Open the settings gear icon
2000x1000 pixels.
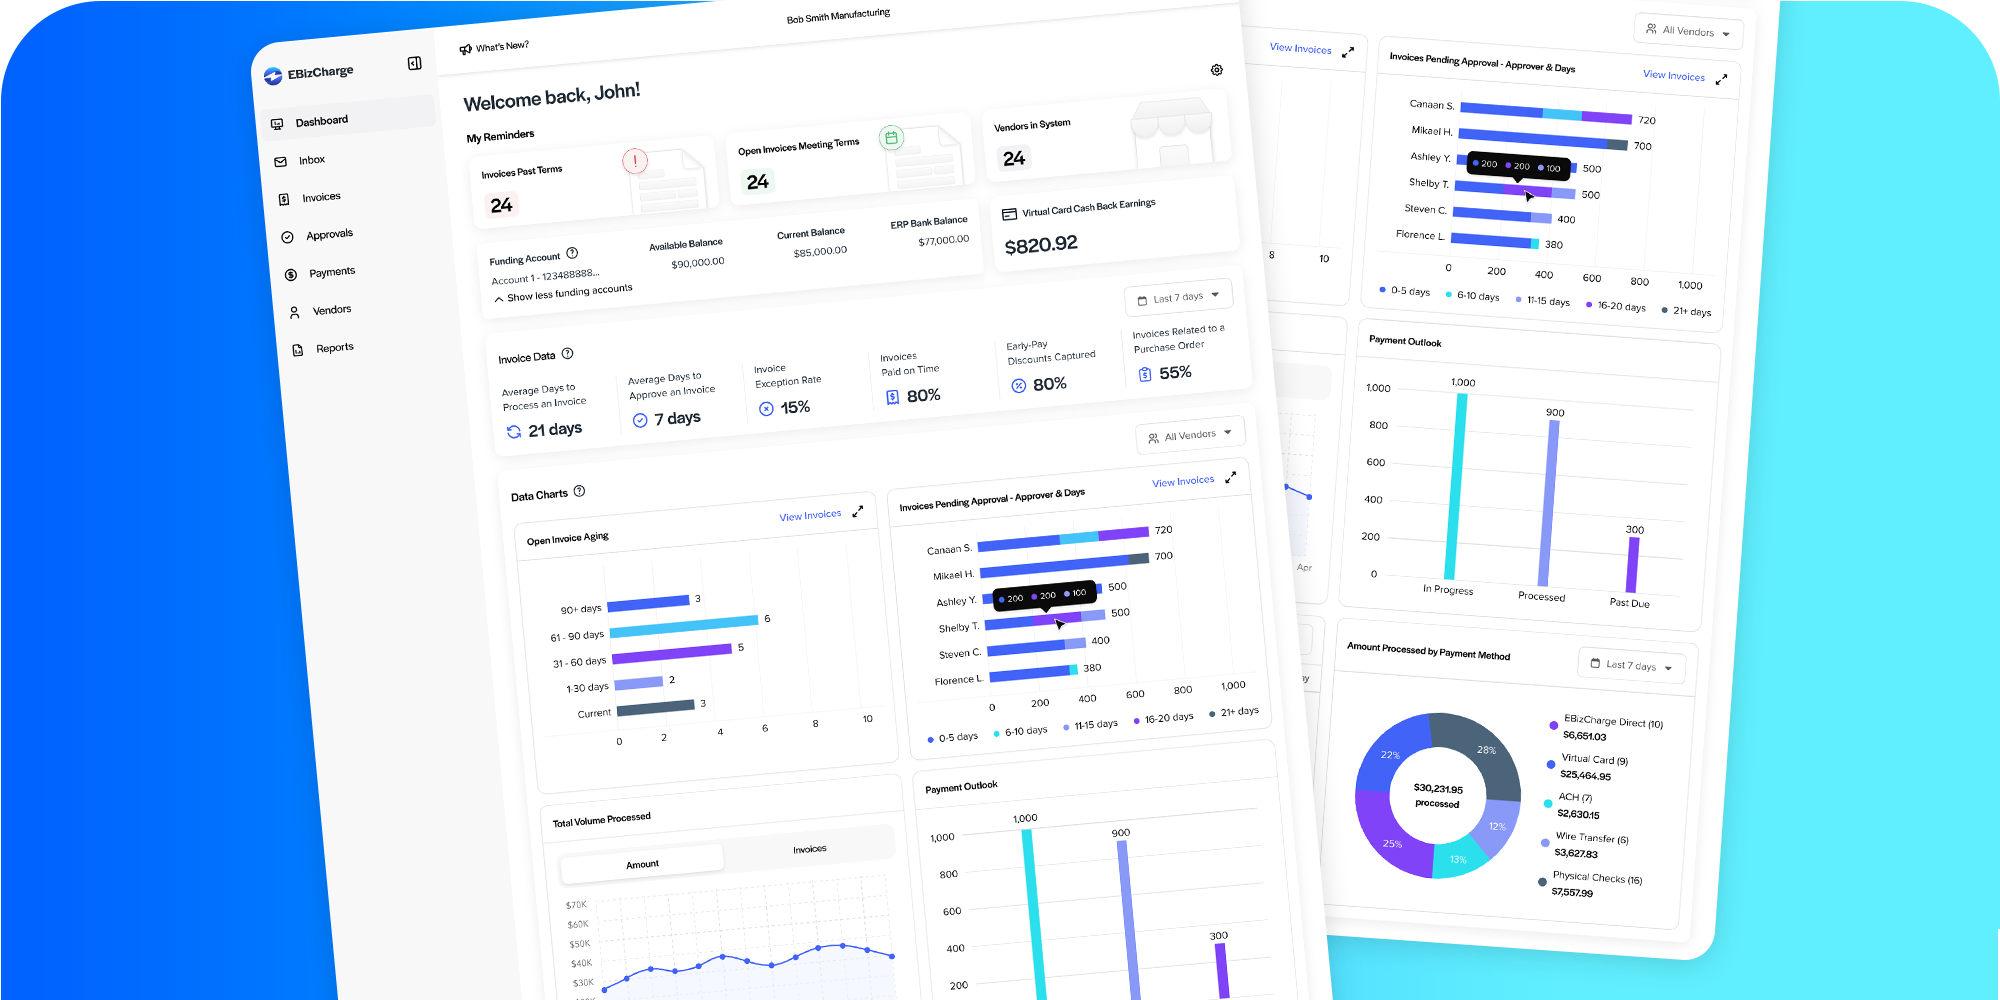(x=1216, y=69)
